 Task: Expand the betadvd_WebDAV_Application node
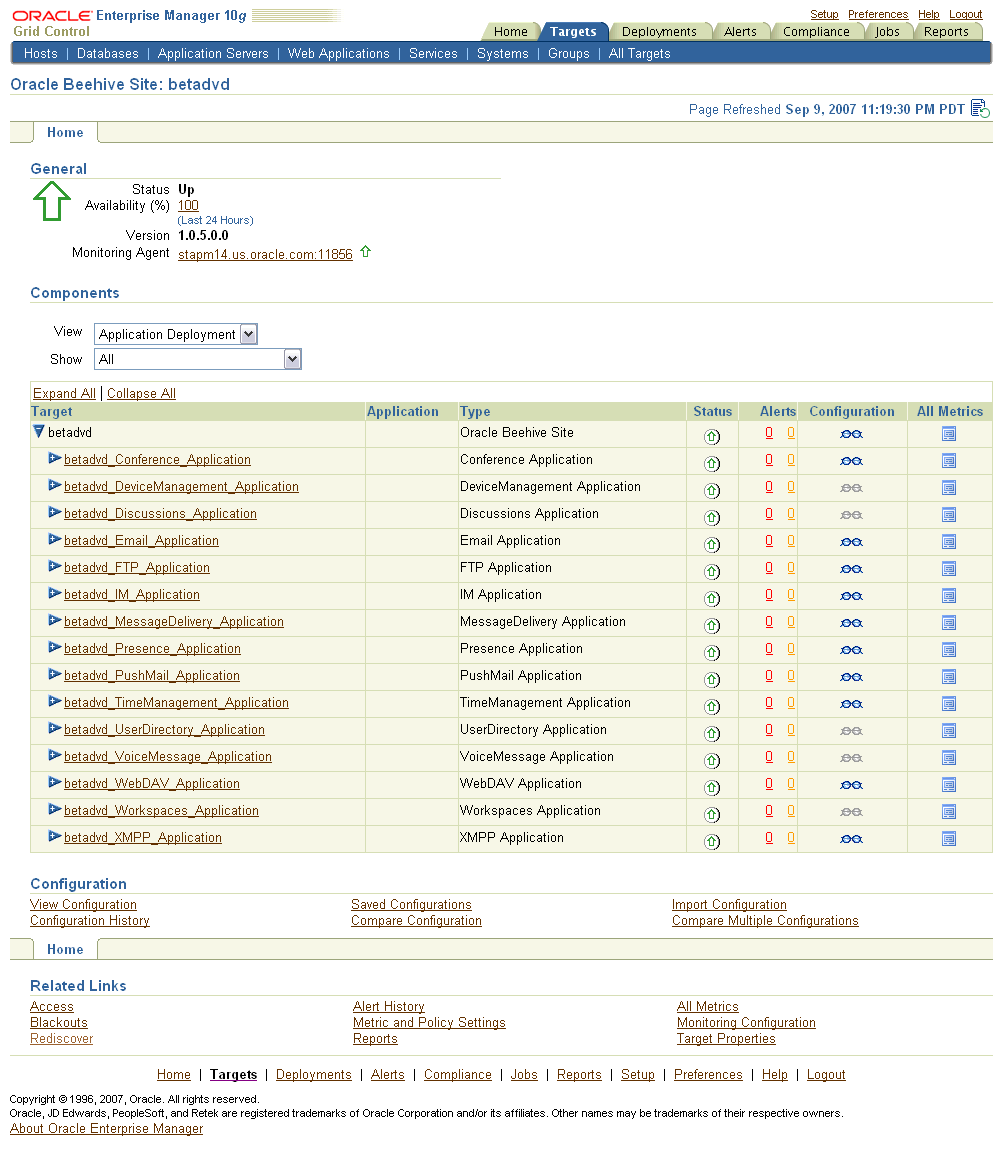(54, 782)
